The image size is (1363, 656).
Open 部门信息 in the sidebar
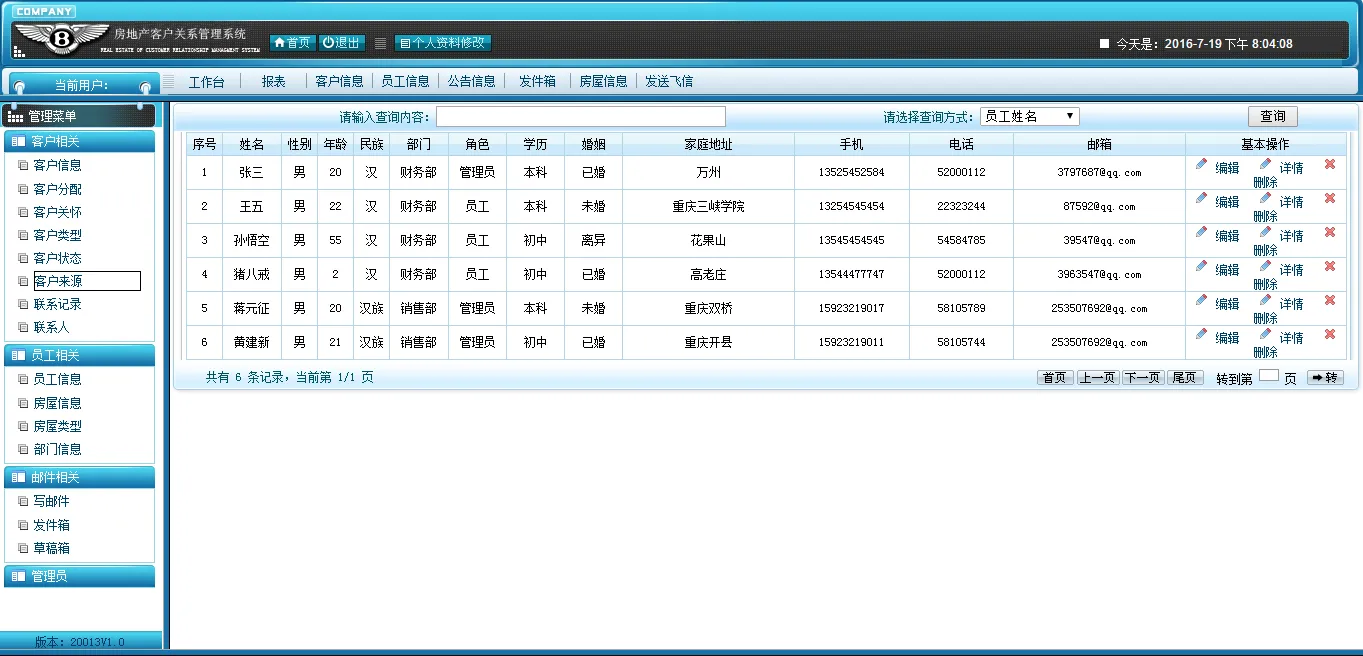coord(57,449)
